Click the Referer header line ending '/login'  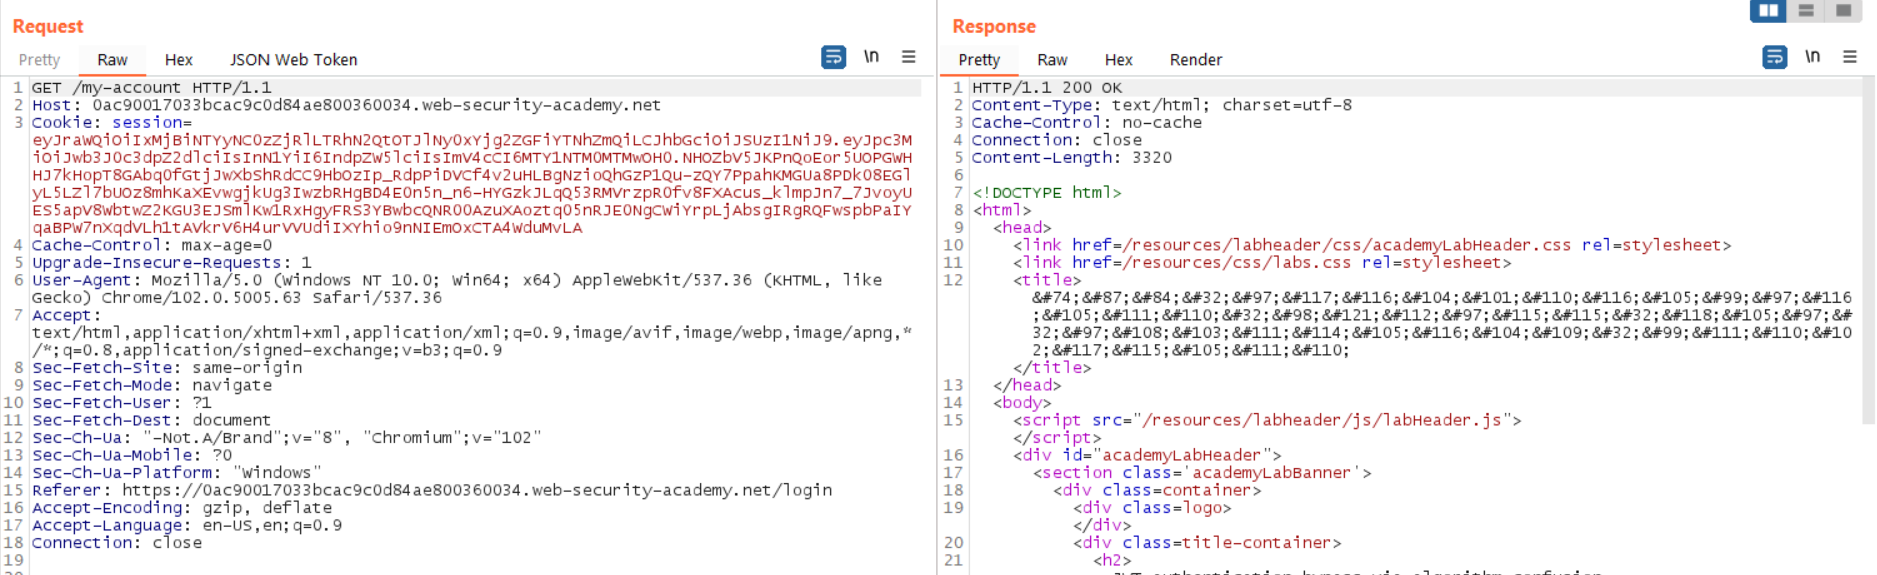coord(432,490)
